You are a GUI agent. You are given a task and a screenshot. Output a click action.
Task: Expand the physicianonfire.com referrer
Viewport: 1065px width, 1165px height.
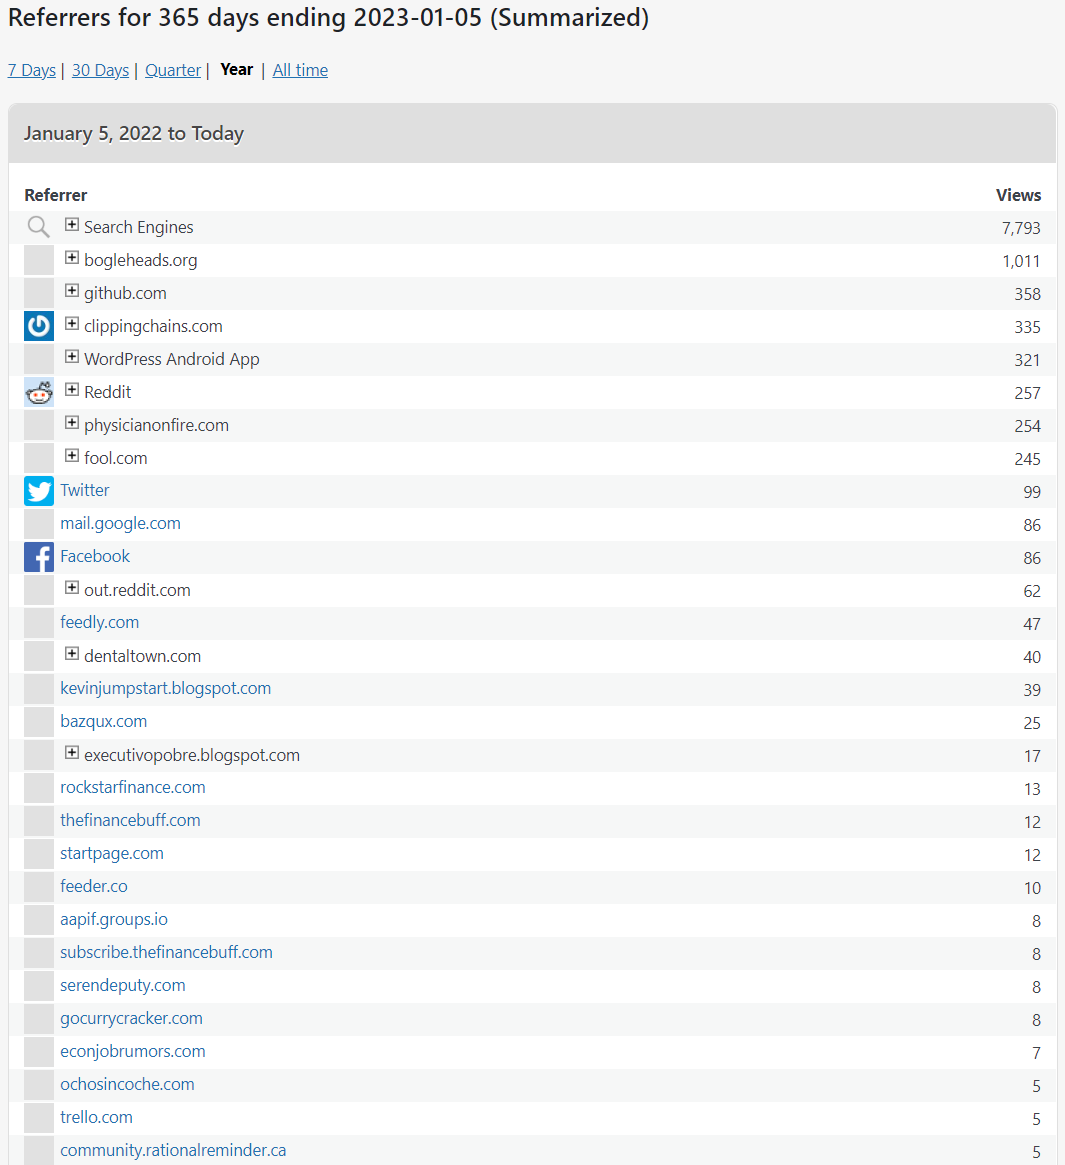point(71,423)
